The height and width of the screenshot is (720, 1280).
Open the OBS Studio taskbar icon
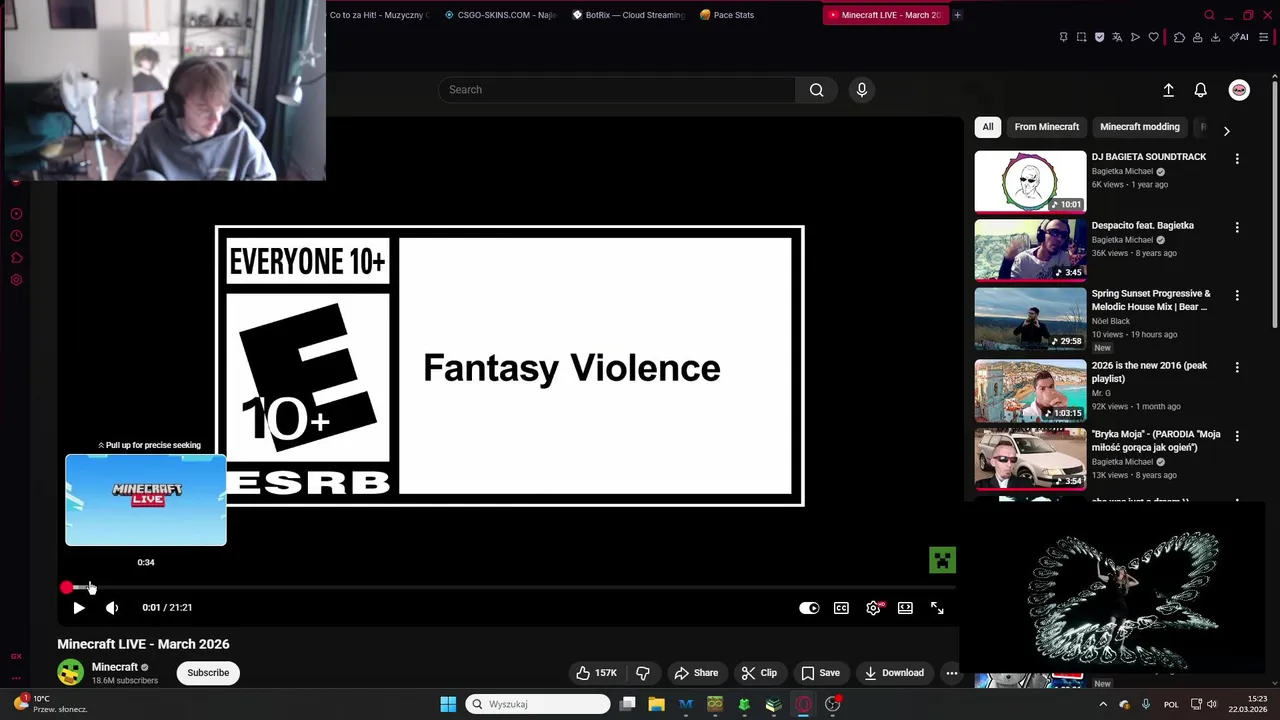[832, 704]
